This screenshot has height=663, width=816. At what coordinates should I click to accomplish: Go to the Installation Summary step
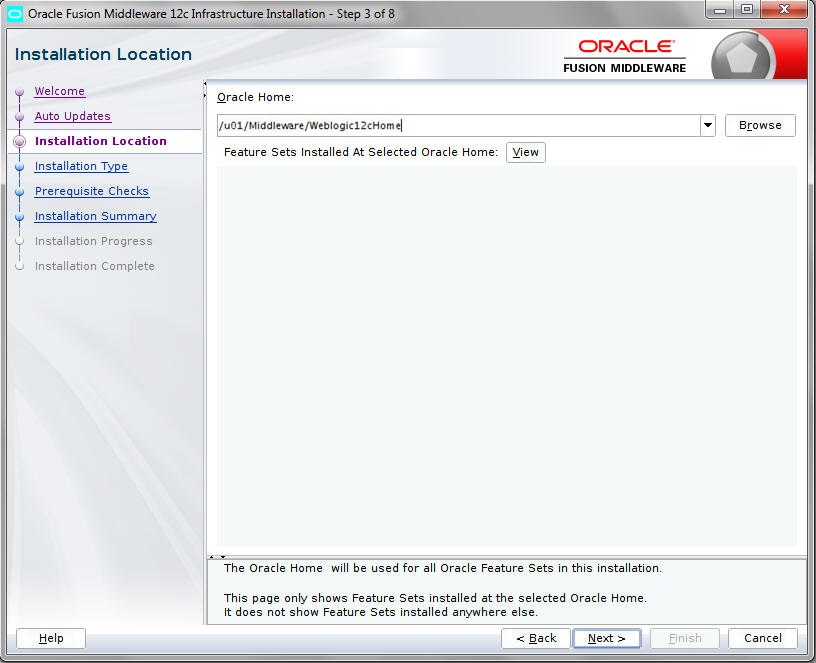pos(95,216)
